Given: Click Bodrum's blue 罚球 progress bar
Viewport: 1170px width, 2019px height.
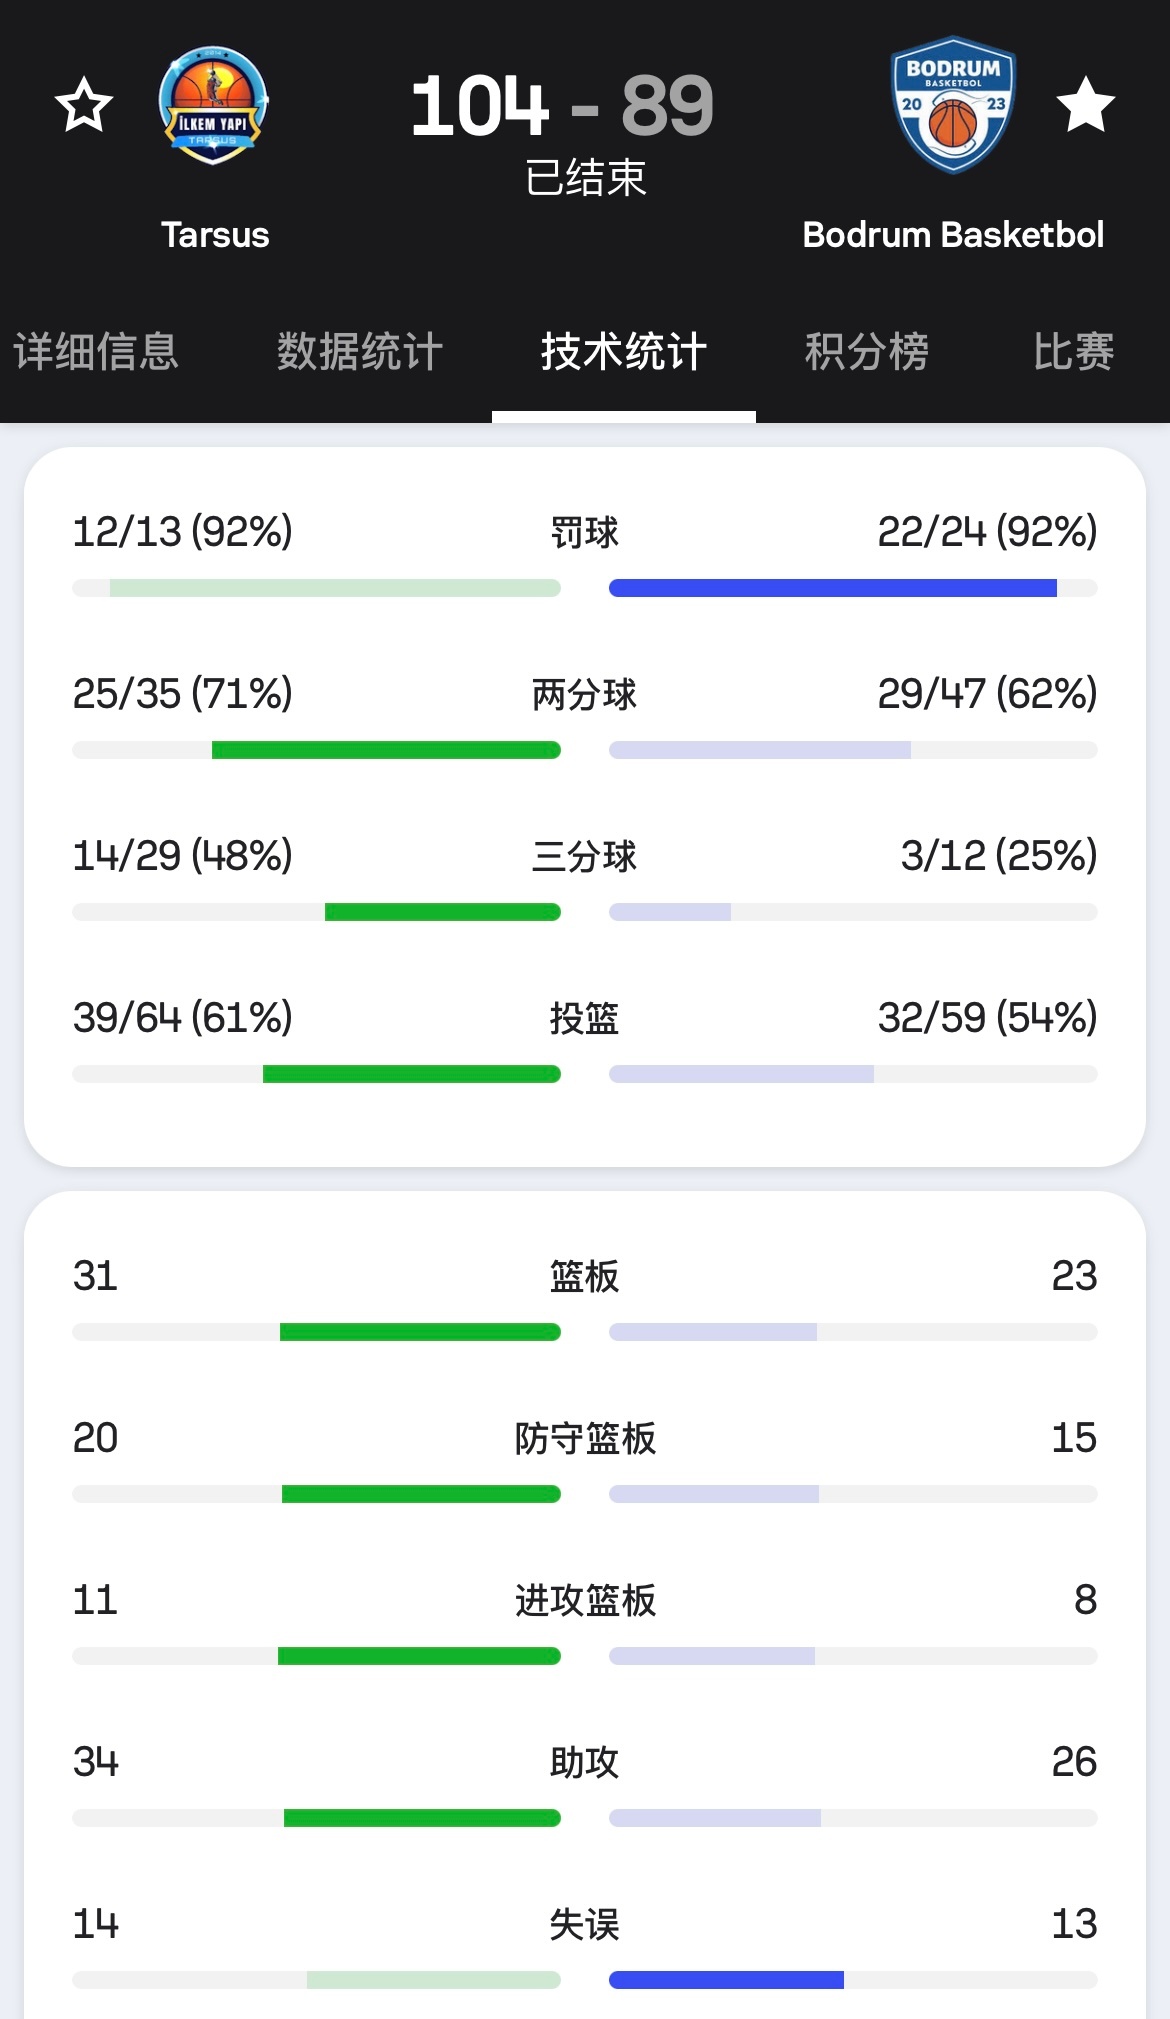Looking at the screenshot, I should coord(832,588).
